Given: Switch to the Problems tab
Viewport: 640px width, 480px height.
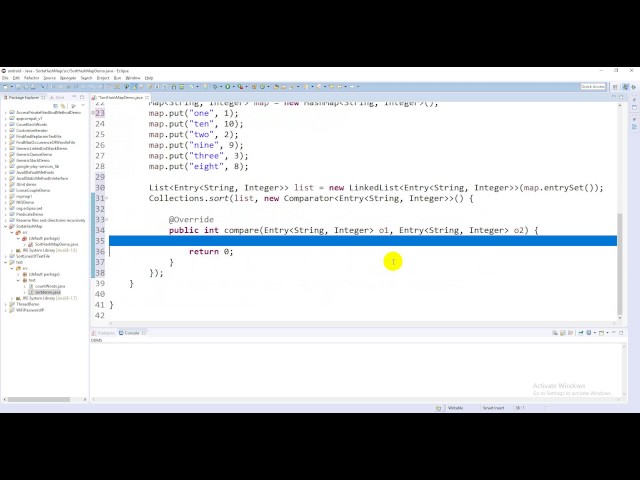Looking at the screenshot, I should (x=104, y=333).
